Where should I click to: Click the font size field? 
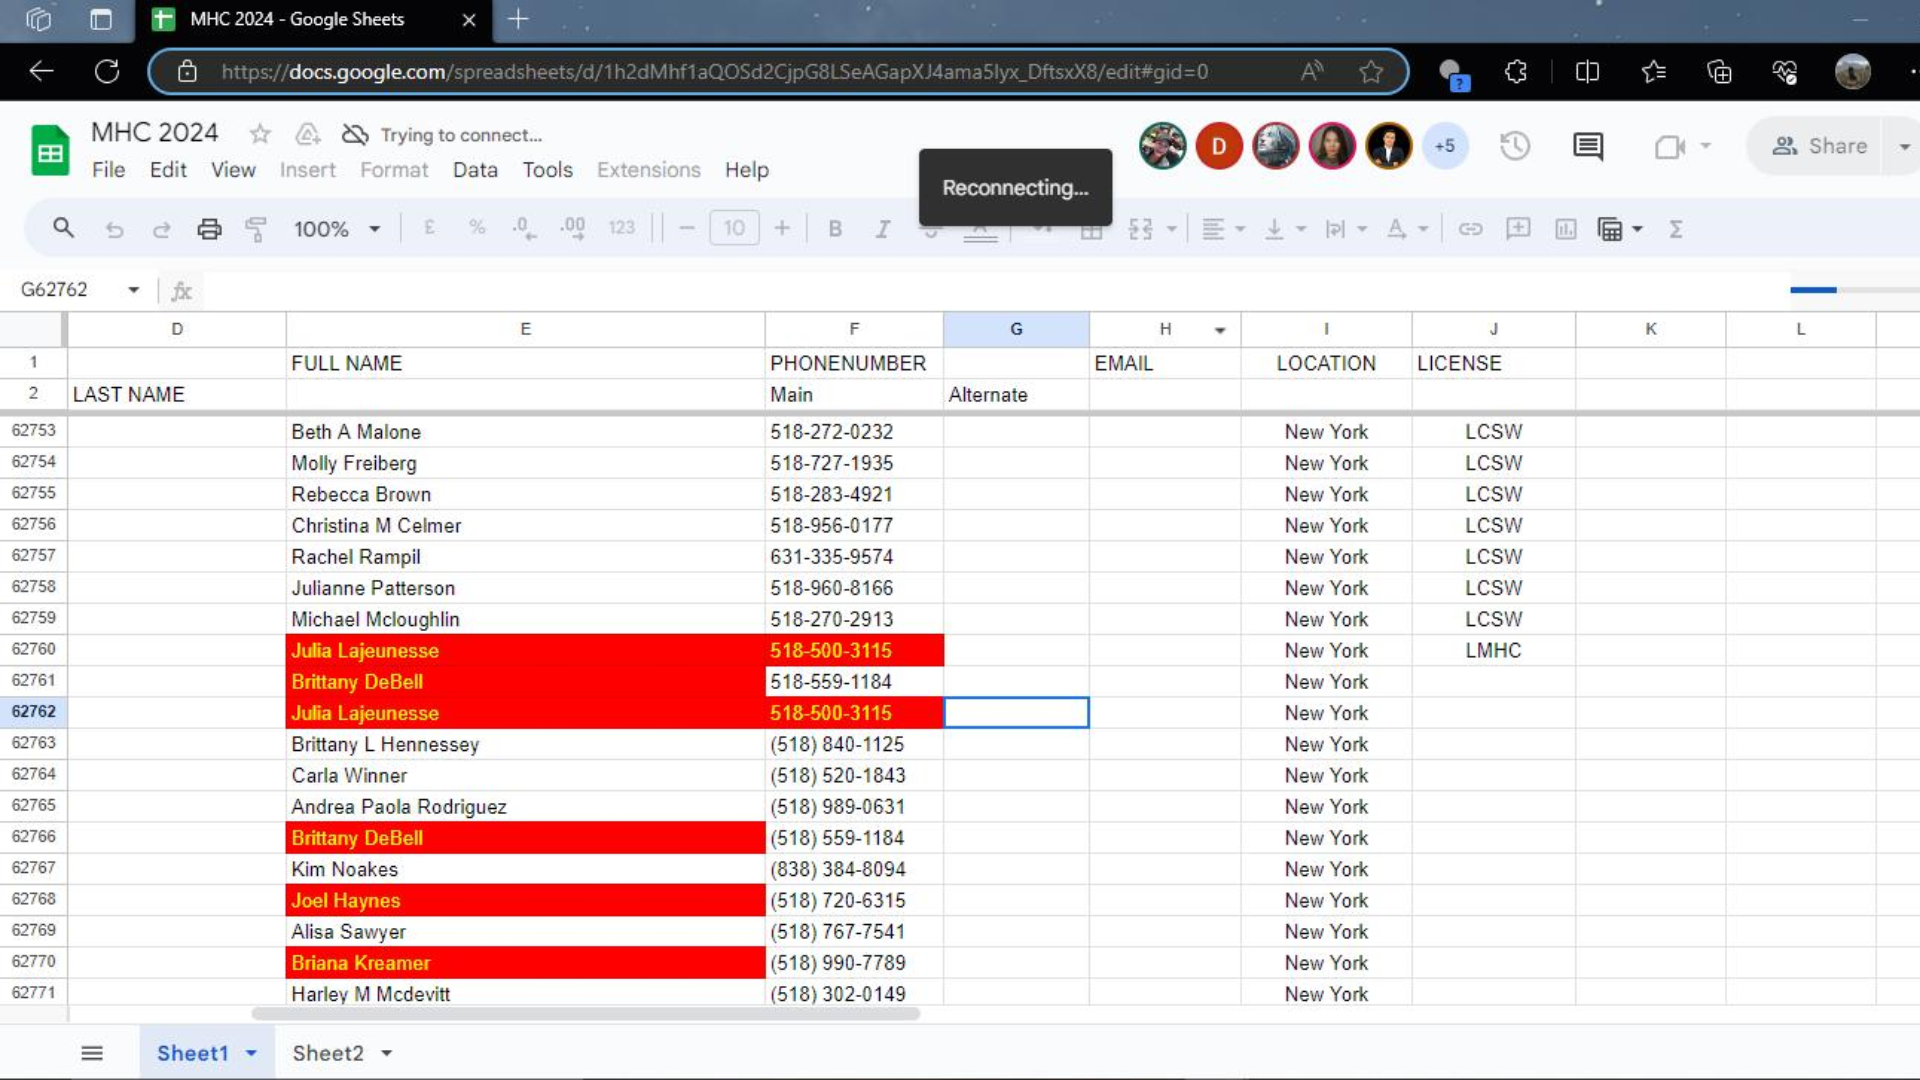click(x=734, y=228)
